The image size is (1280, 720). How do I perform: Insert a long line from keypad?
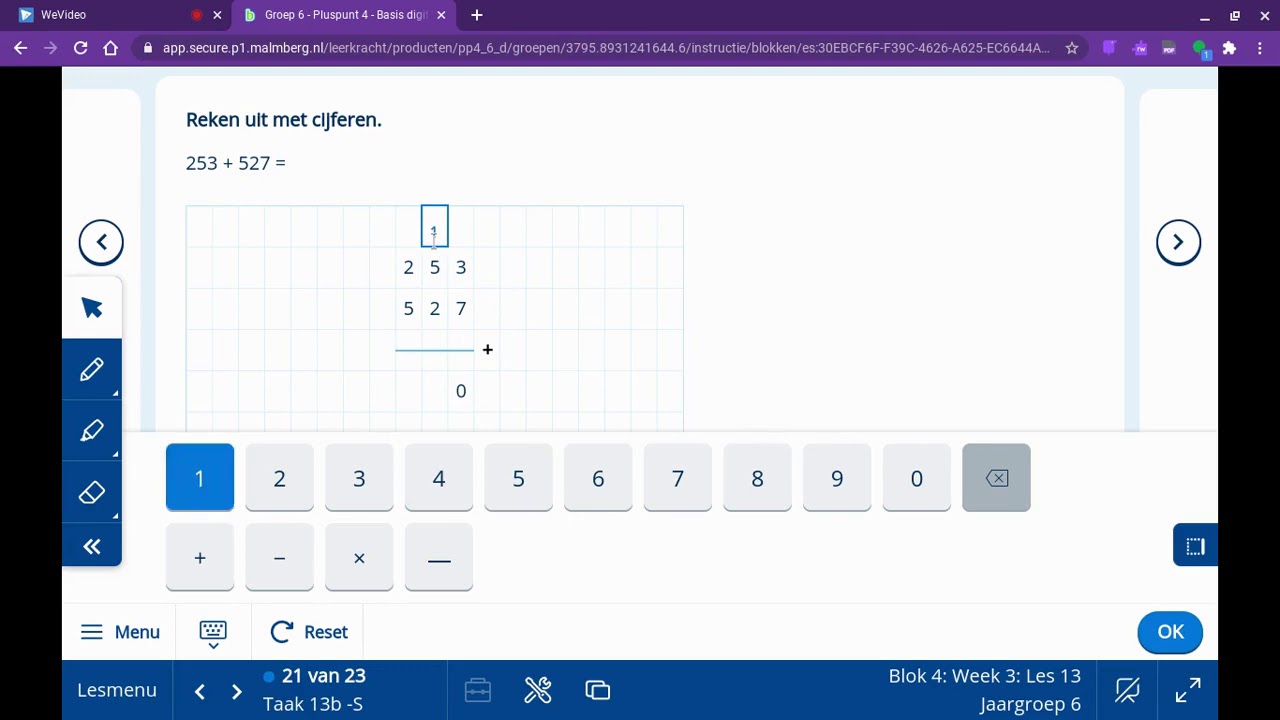tap(439, 558)
